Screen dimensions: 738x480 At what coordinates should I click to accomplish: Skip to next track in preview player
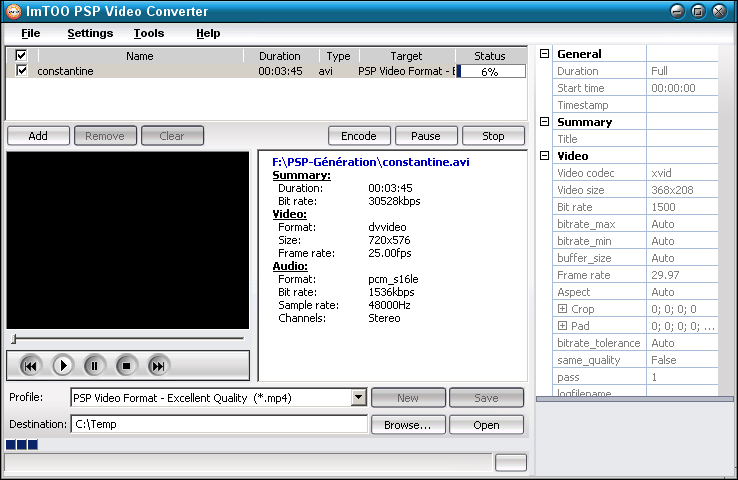coord(158,366)
